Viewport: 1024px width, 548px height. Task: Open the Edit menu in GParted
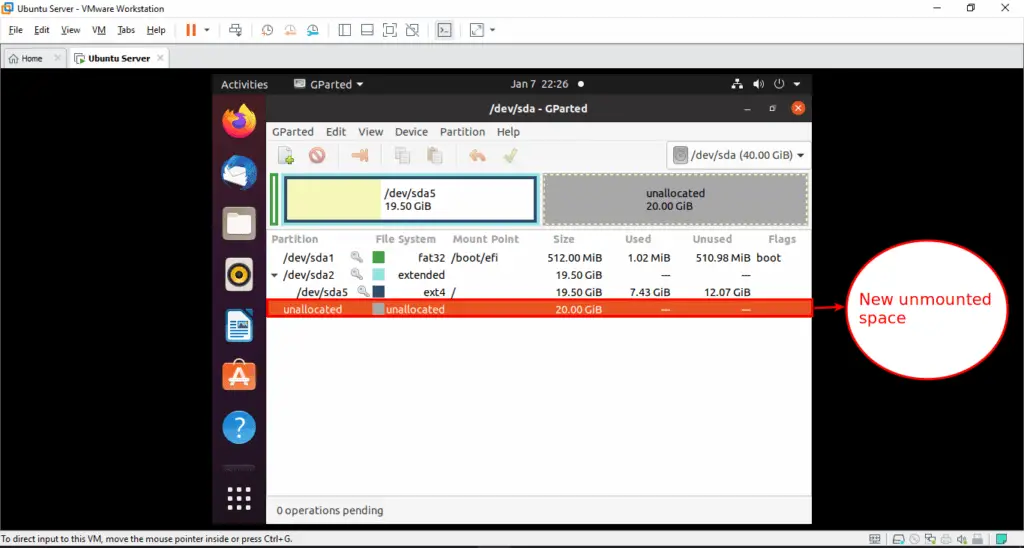(336, 132)
